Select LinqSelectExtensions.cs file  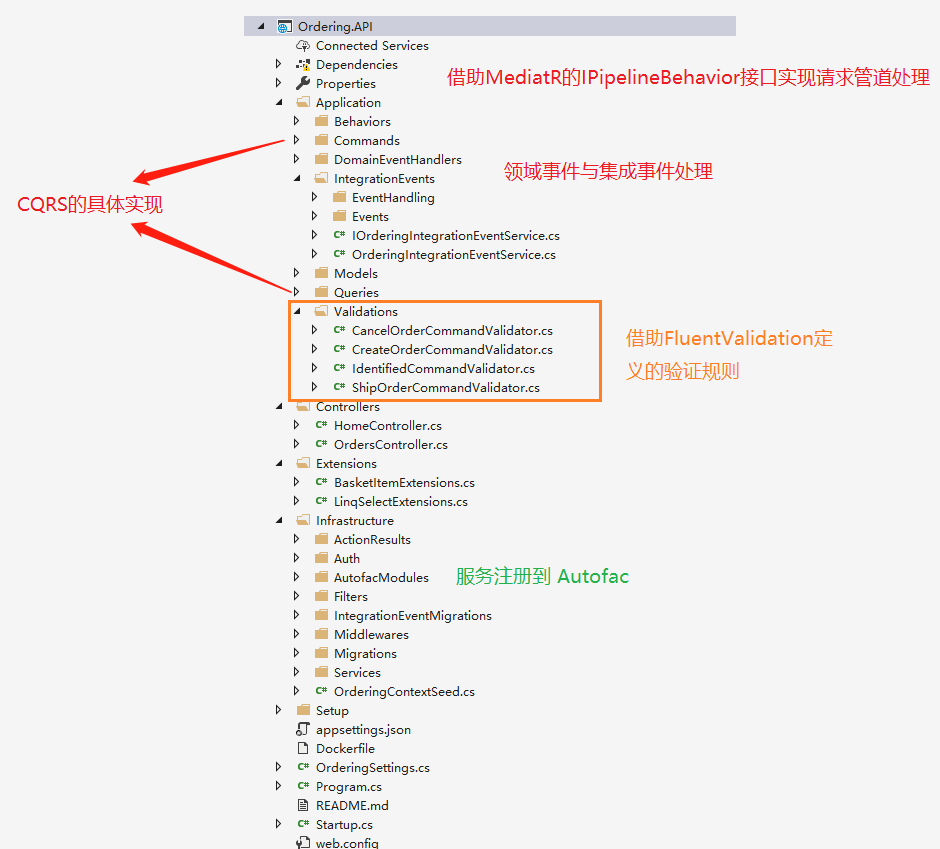click(x=400, y=502)
